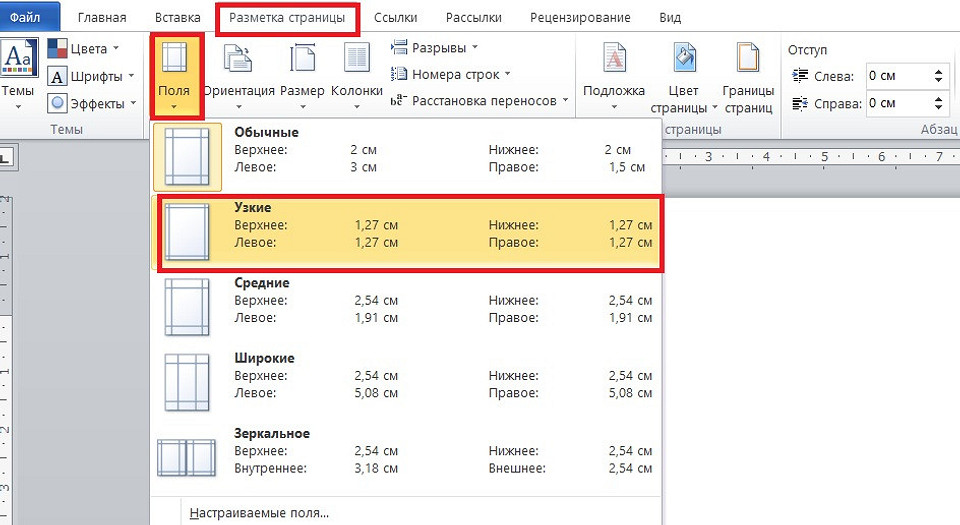Increase the Справа indent with up arrow
This screenshot has height=525, width=960.
click(938, 98)
